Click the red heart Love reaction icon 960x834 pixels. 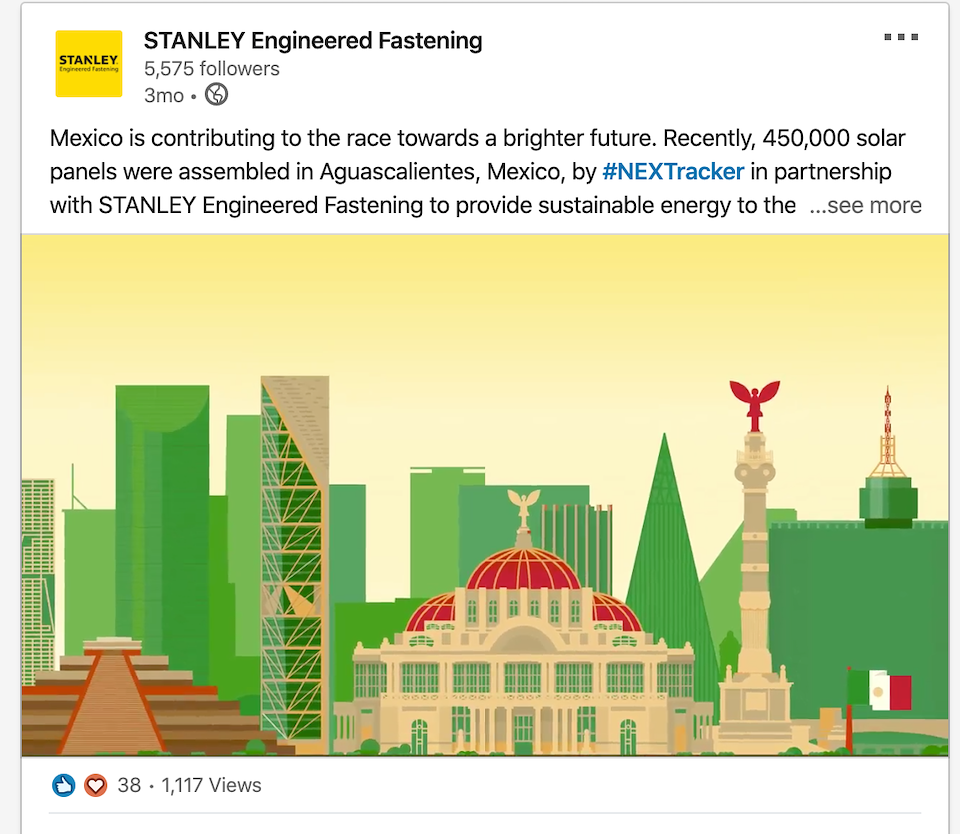(x=95, y=786)
